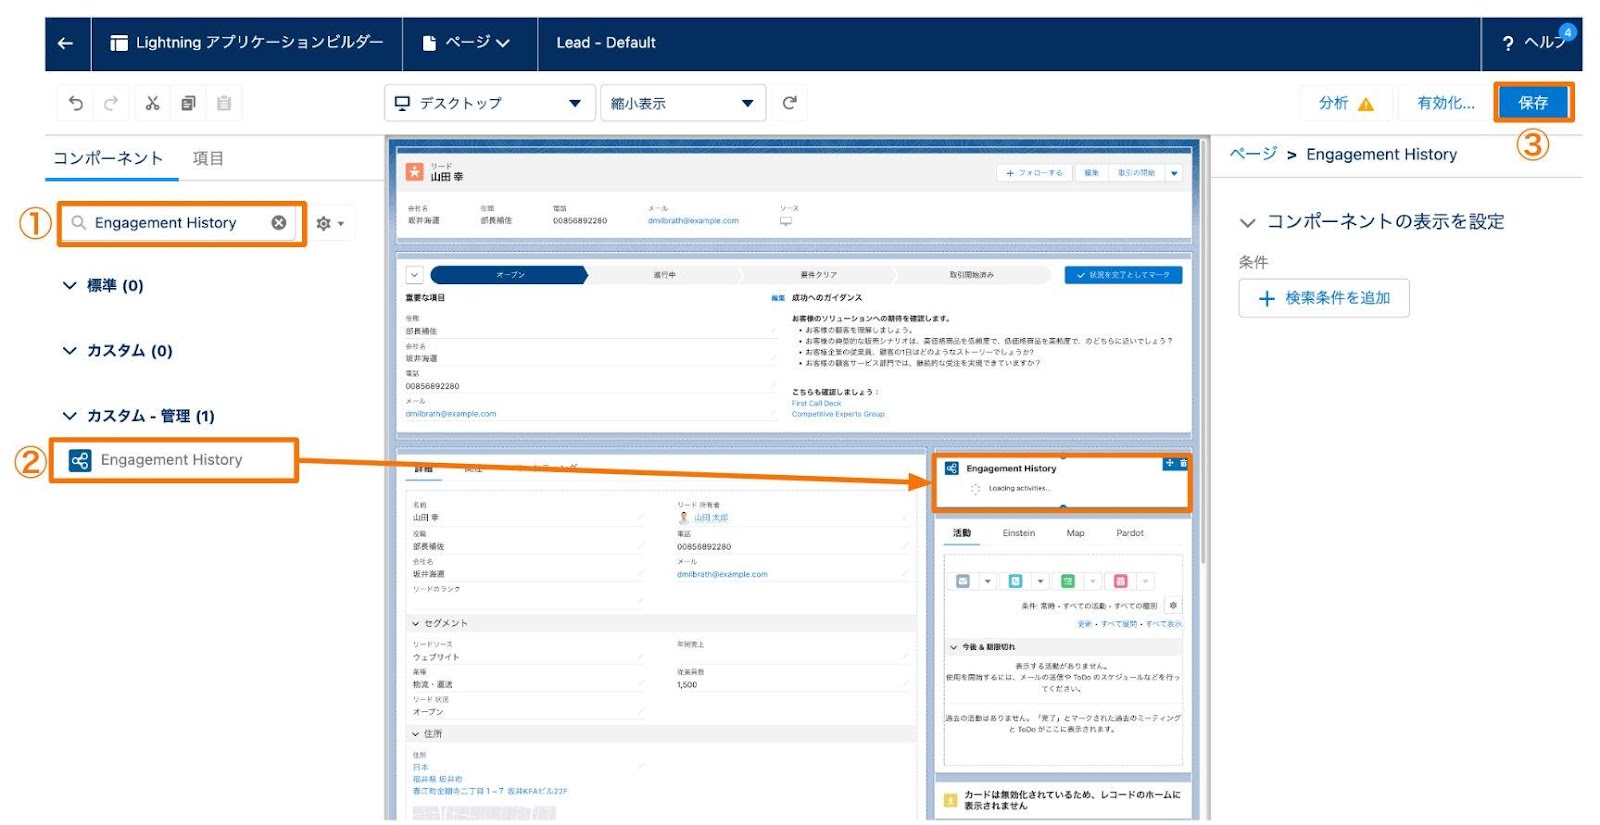The height and width of the screenshot is (825, 1600).
Task: Click the email action icon in activity panel
Action: (x=963, y=581)
